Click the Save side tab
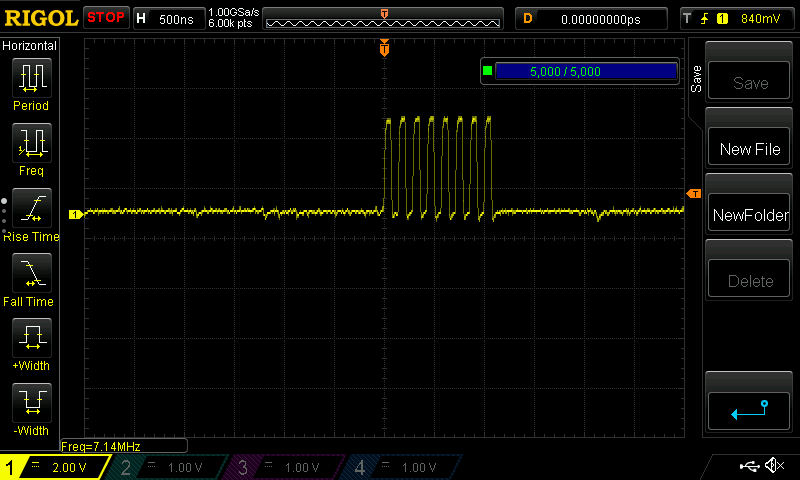800x480 pixels. point(696,79)
